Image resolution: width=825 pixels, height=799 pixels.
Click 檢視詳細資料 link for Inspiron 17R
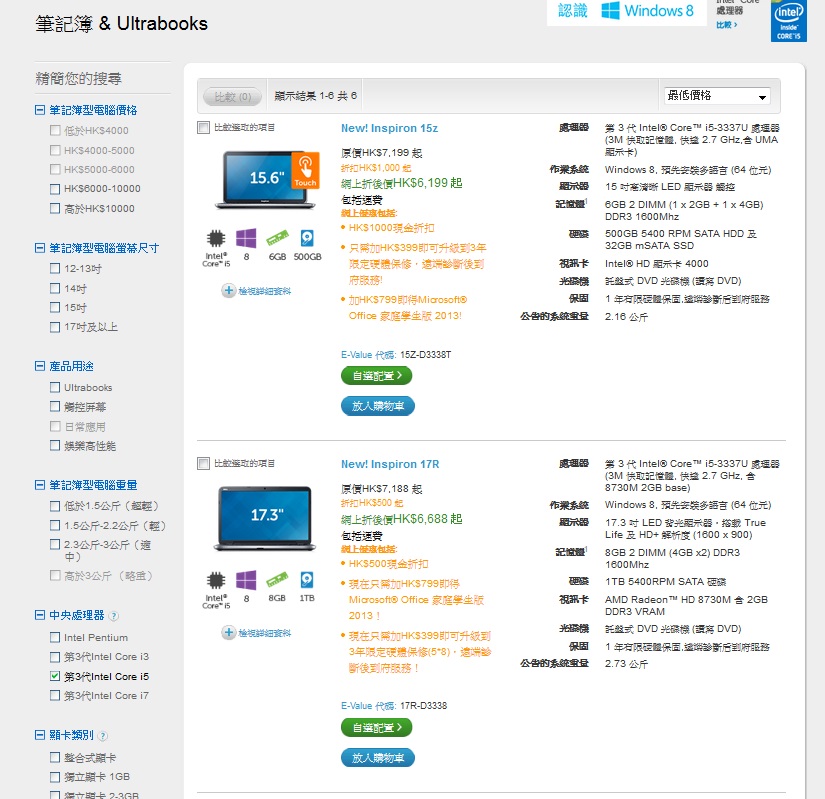(x=264, y=633)
